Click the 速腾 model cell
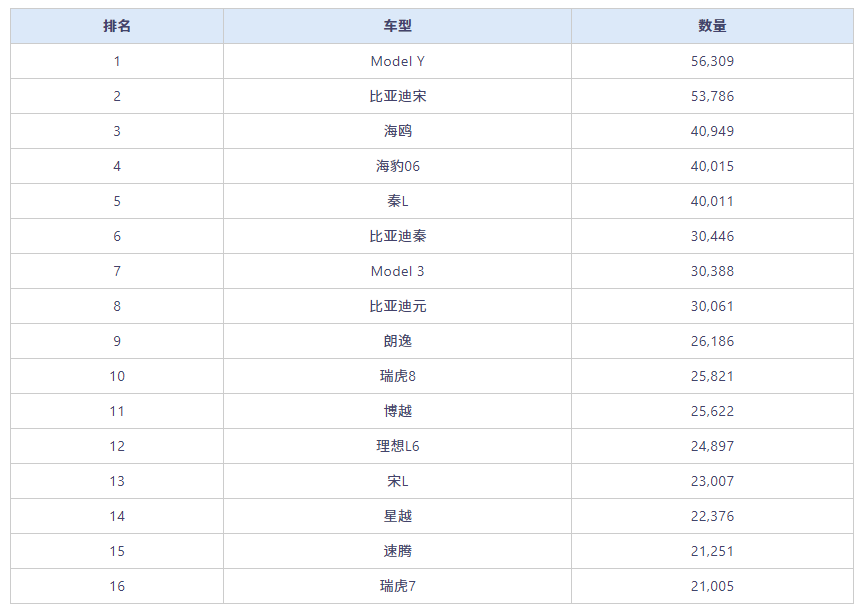Viewport: 864px width, 614px height. point(397,551)
